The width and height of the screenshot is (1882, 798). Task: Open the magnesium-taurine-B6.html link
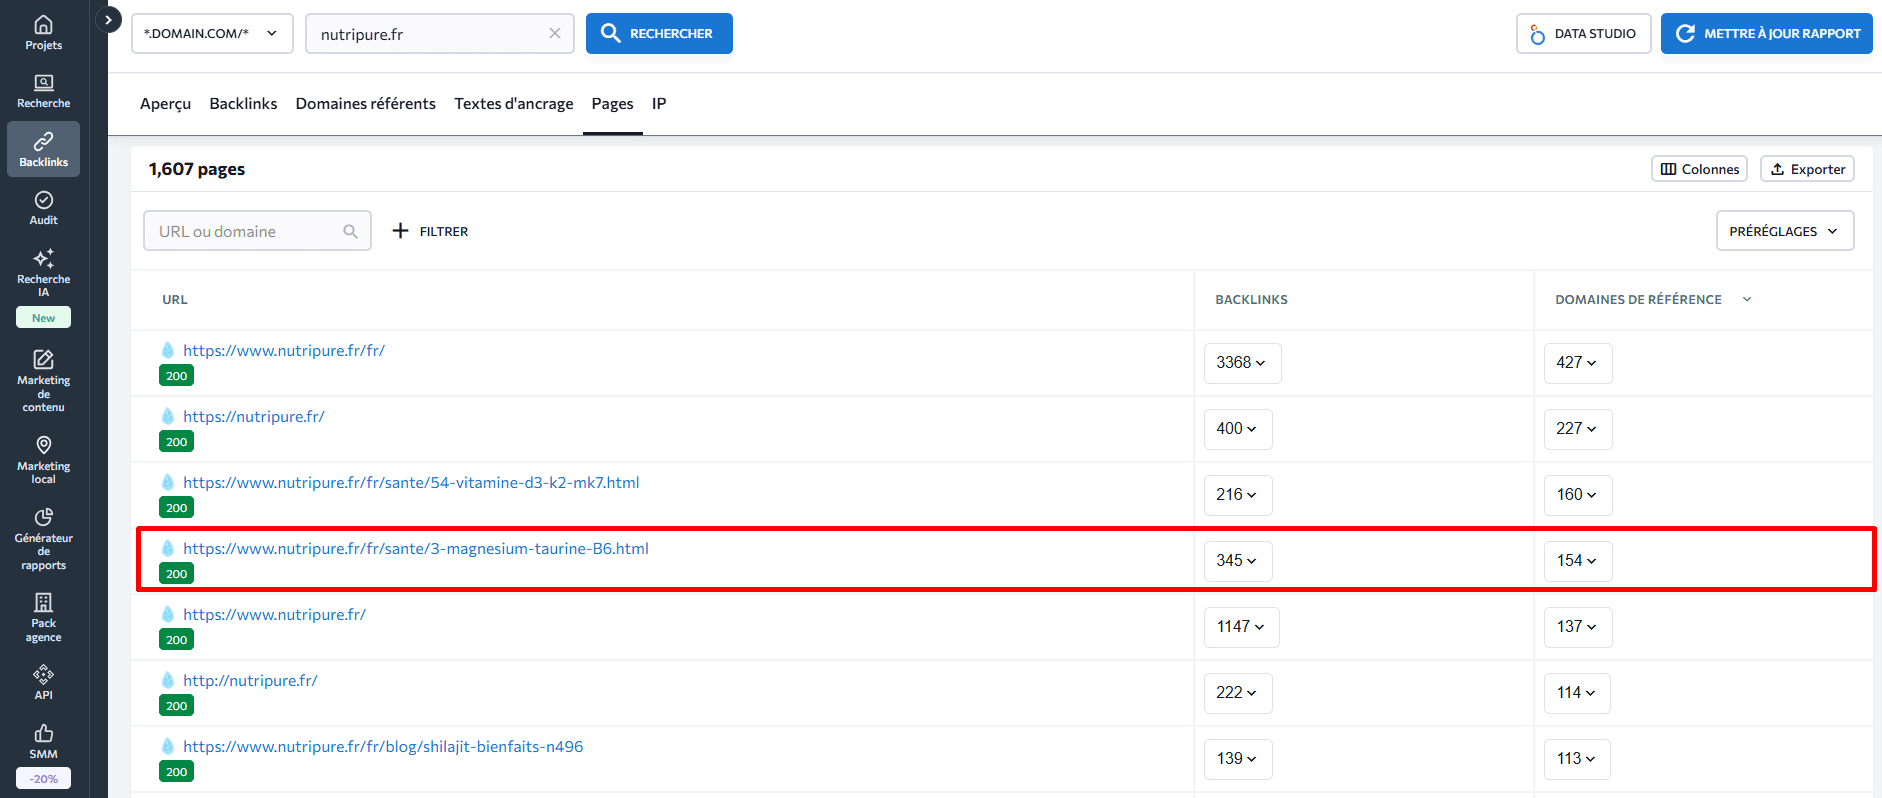(416, 548)
